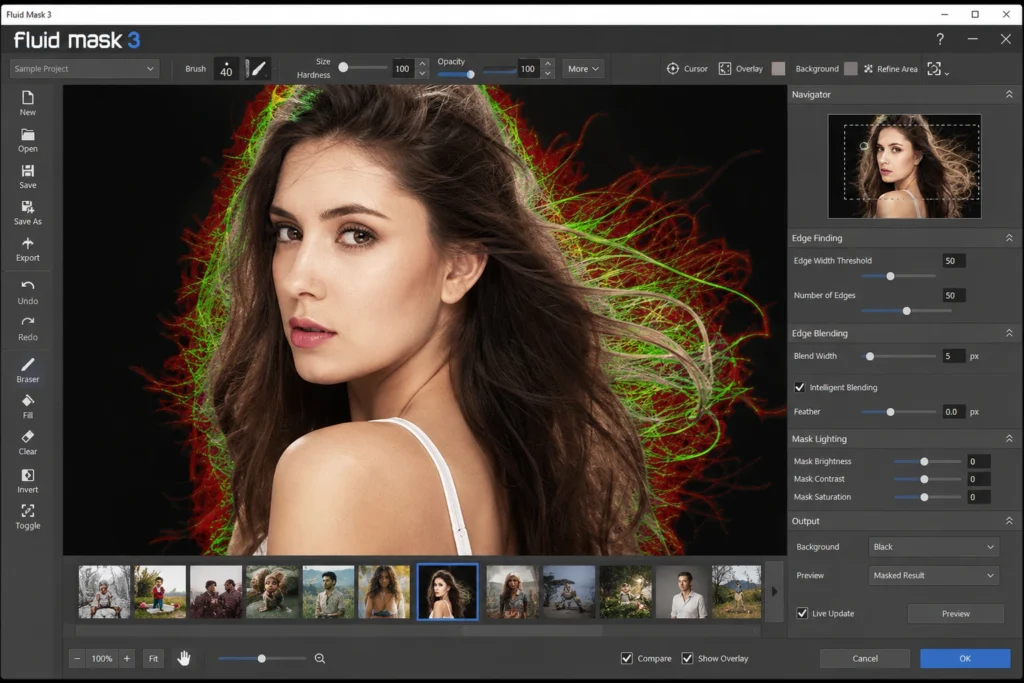Export the image via Export icon
Screen dimensions: 1024x683
[x=27, y=244]
